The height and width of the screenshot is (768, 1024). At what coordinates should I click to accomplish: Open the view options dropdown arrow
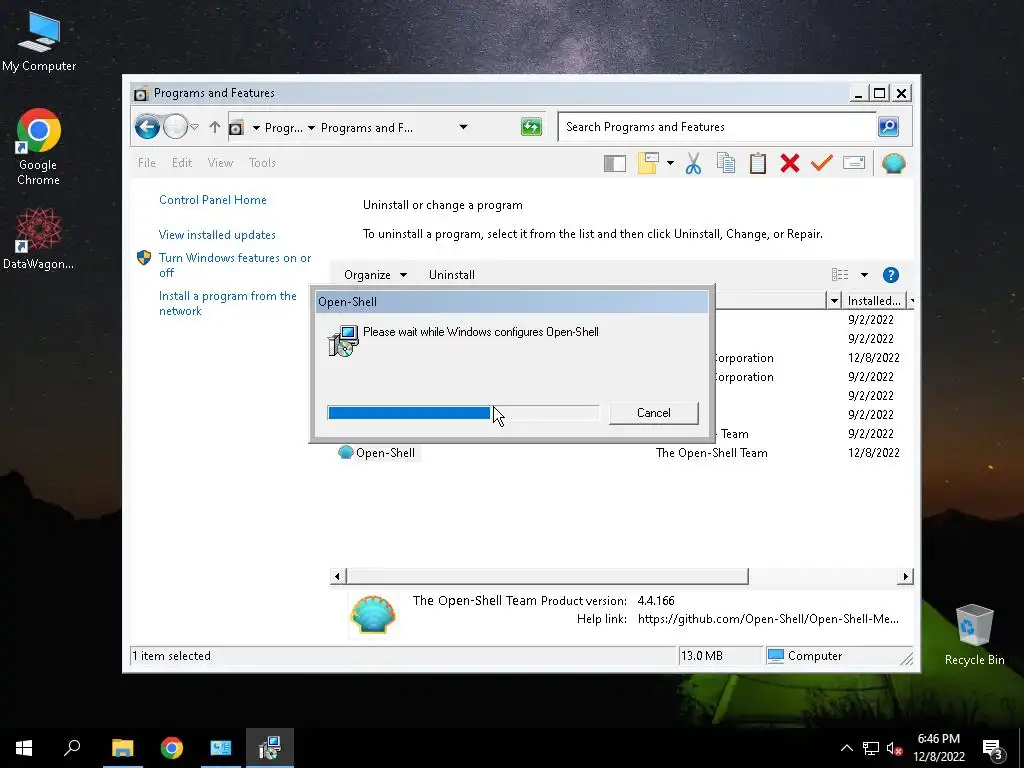tap(864, 275)
